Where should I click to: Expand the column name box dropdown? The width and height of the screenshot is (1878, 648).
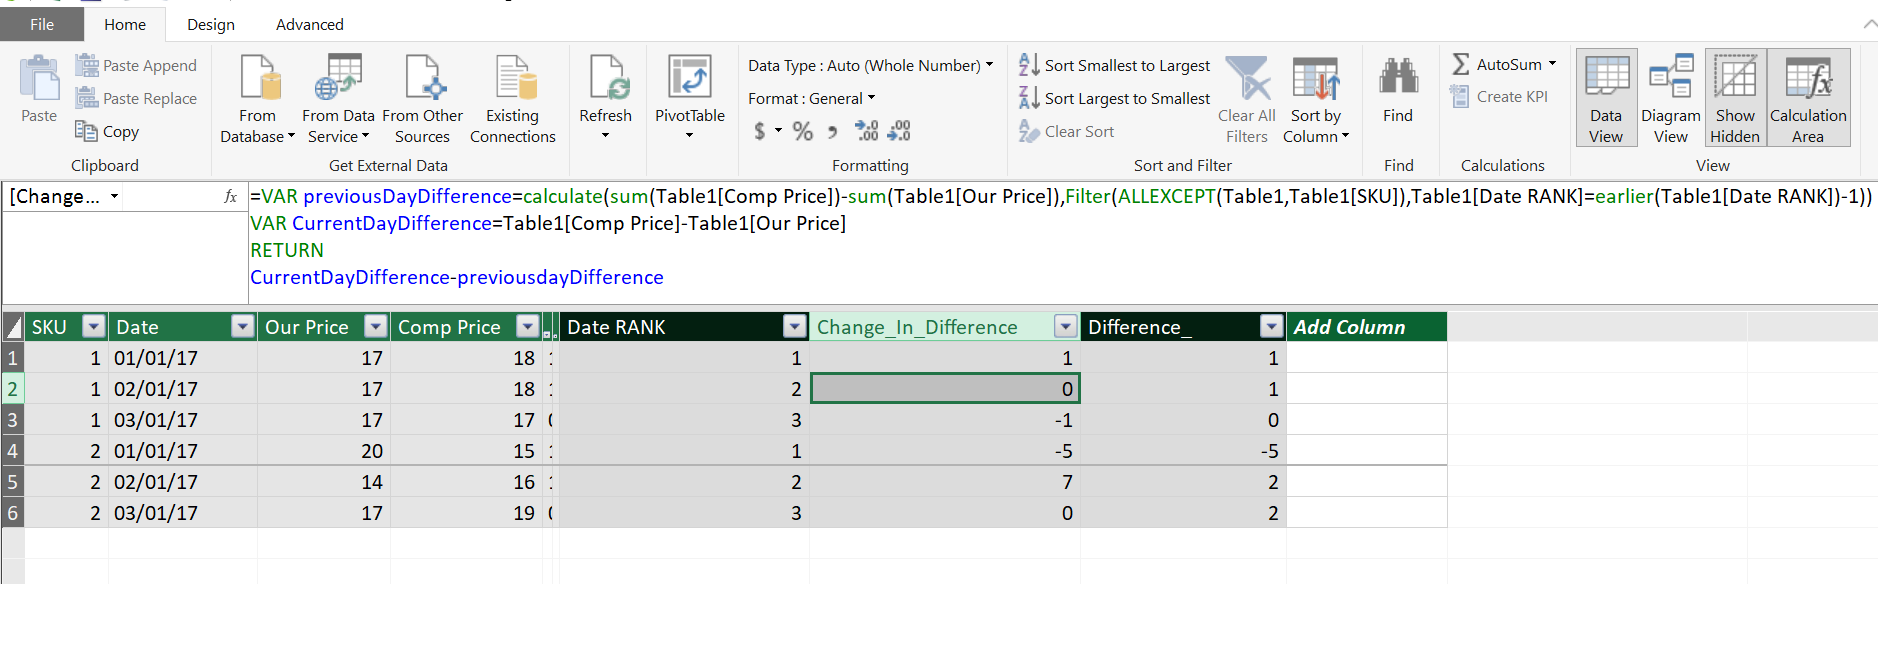click(114, 196)
